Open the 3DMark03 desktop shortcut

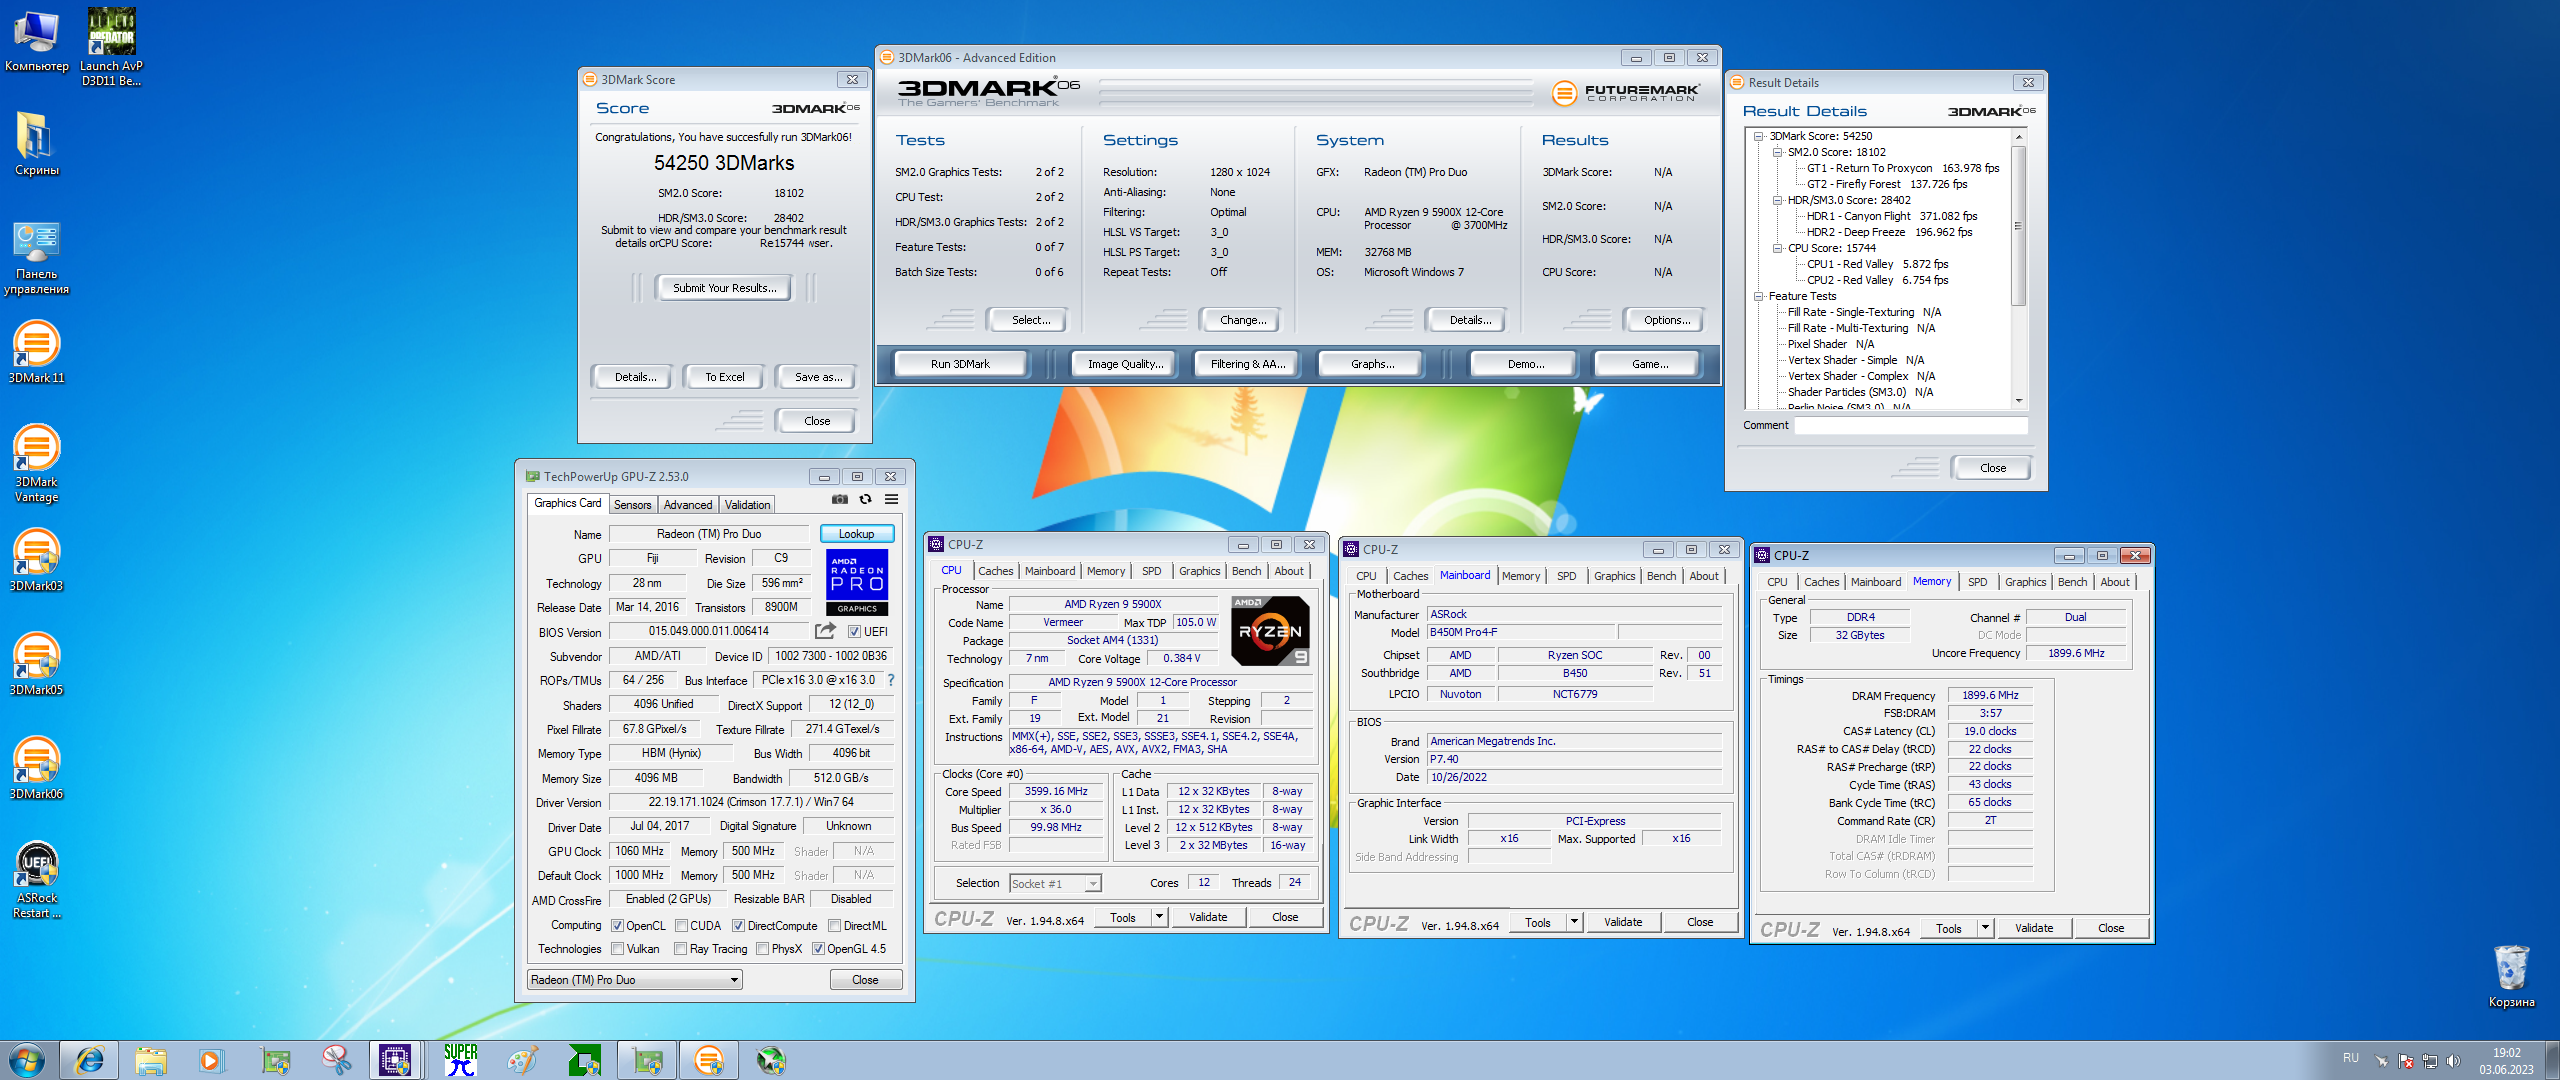(37, 560)
